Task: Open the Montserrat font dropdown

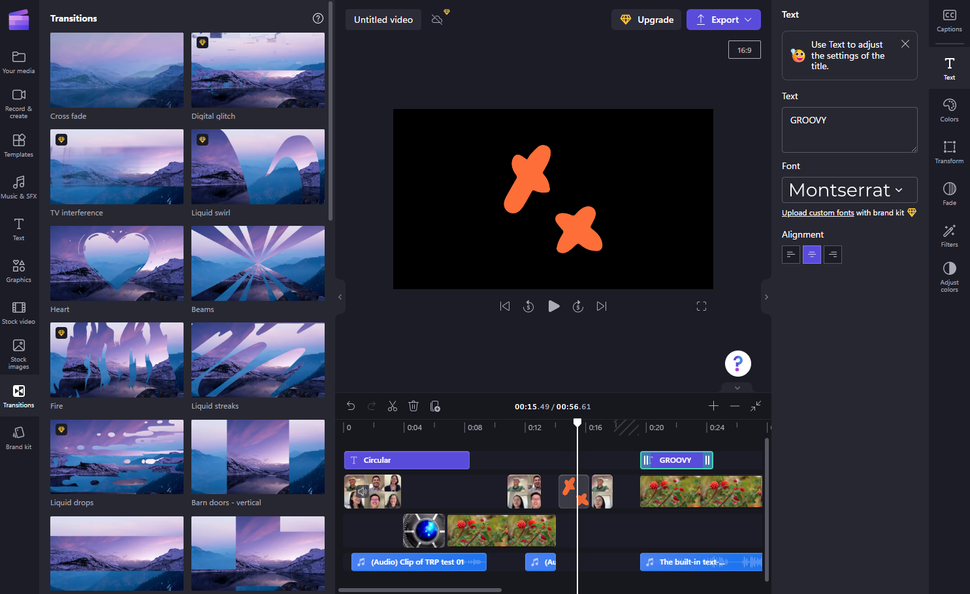Action: 848,190
